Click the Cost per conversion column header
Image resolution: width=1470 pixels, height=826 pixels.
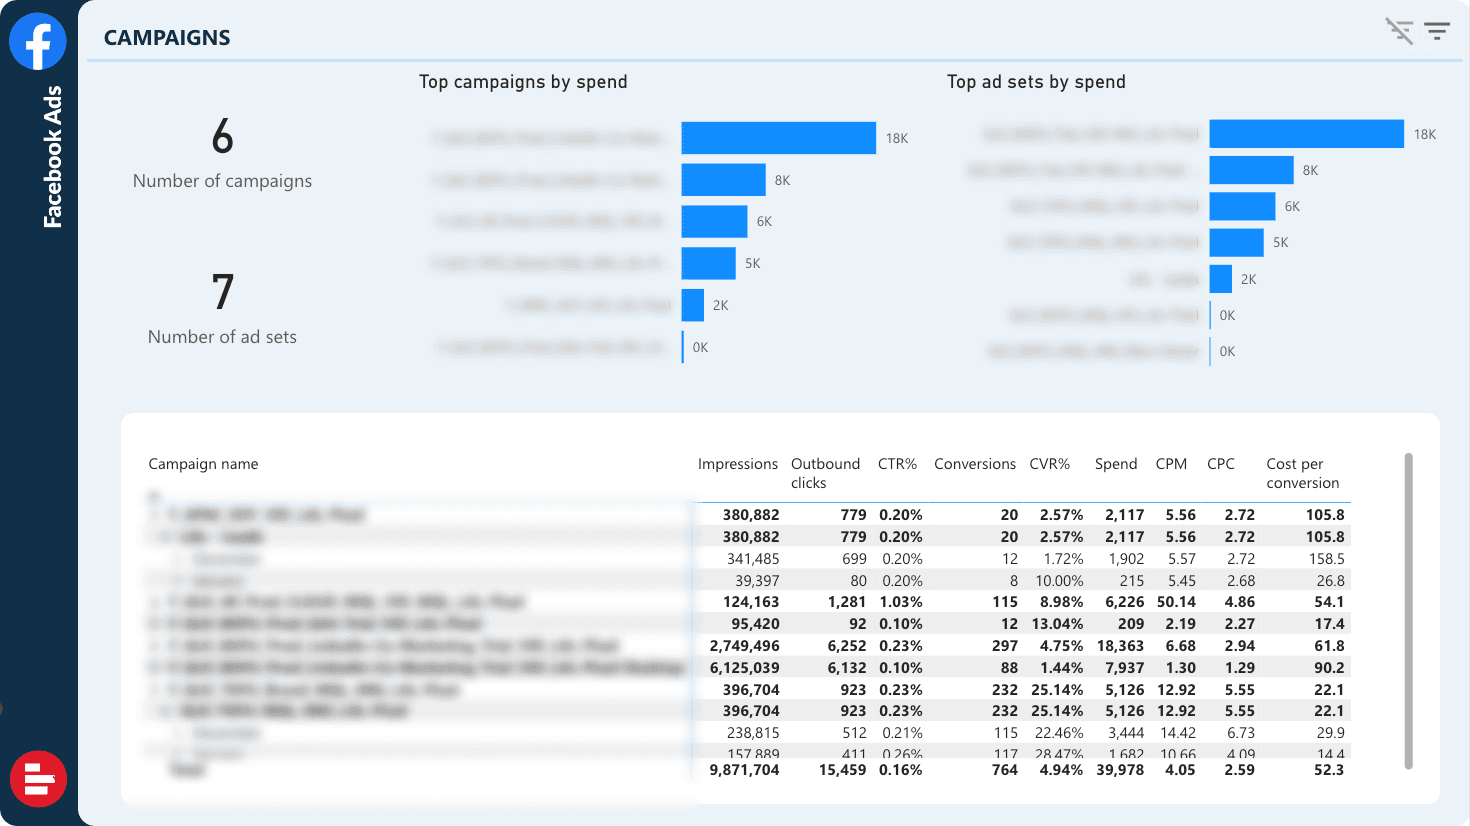tap(1301, 473)
